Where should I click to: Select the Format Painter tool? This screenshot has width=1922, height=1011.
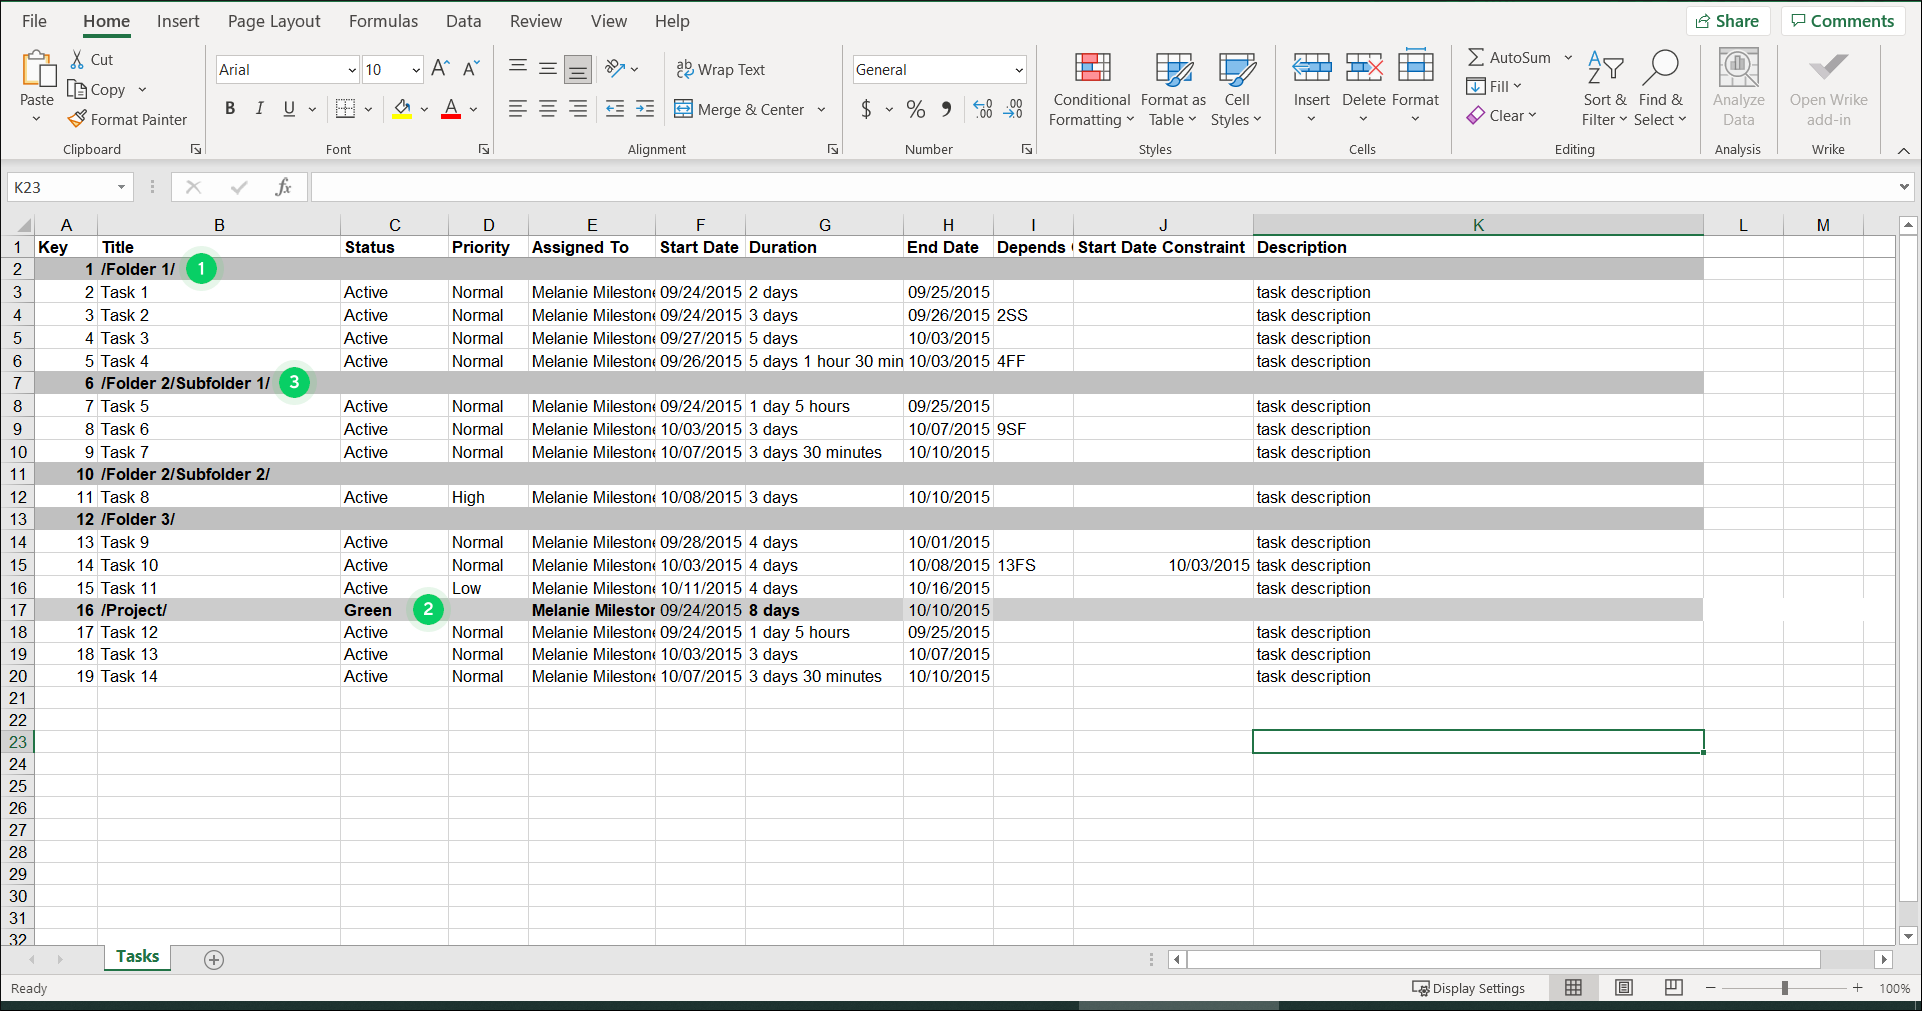tap(127, 119)
